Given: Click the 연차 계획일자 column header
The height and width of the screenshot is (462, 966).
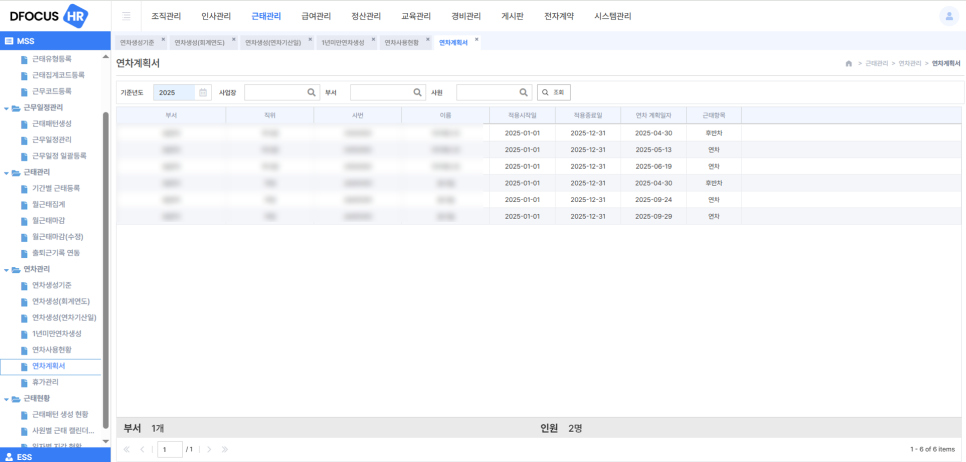Looking at the screenshot, I should 654,115.
